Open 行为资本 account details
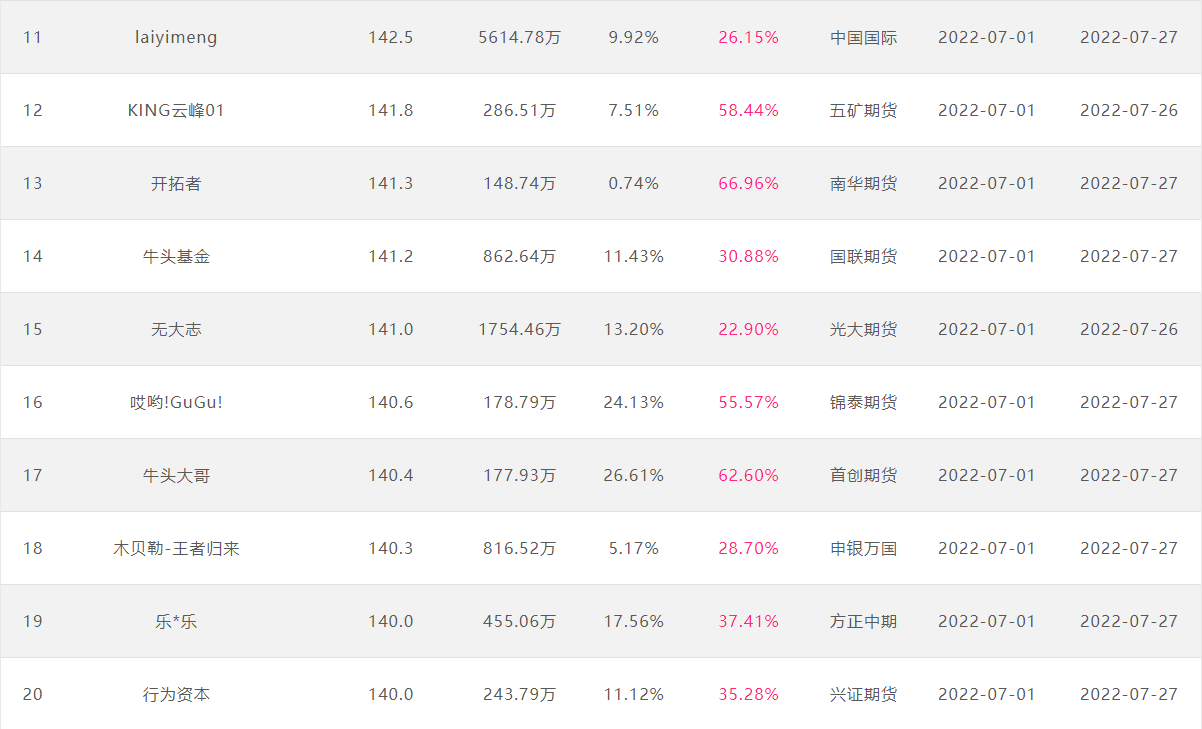 click(x=176, y=695)
